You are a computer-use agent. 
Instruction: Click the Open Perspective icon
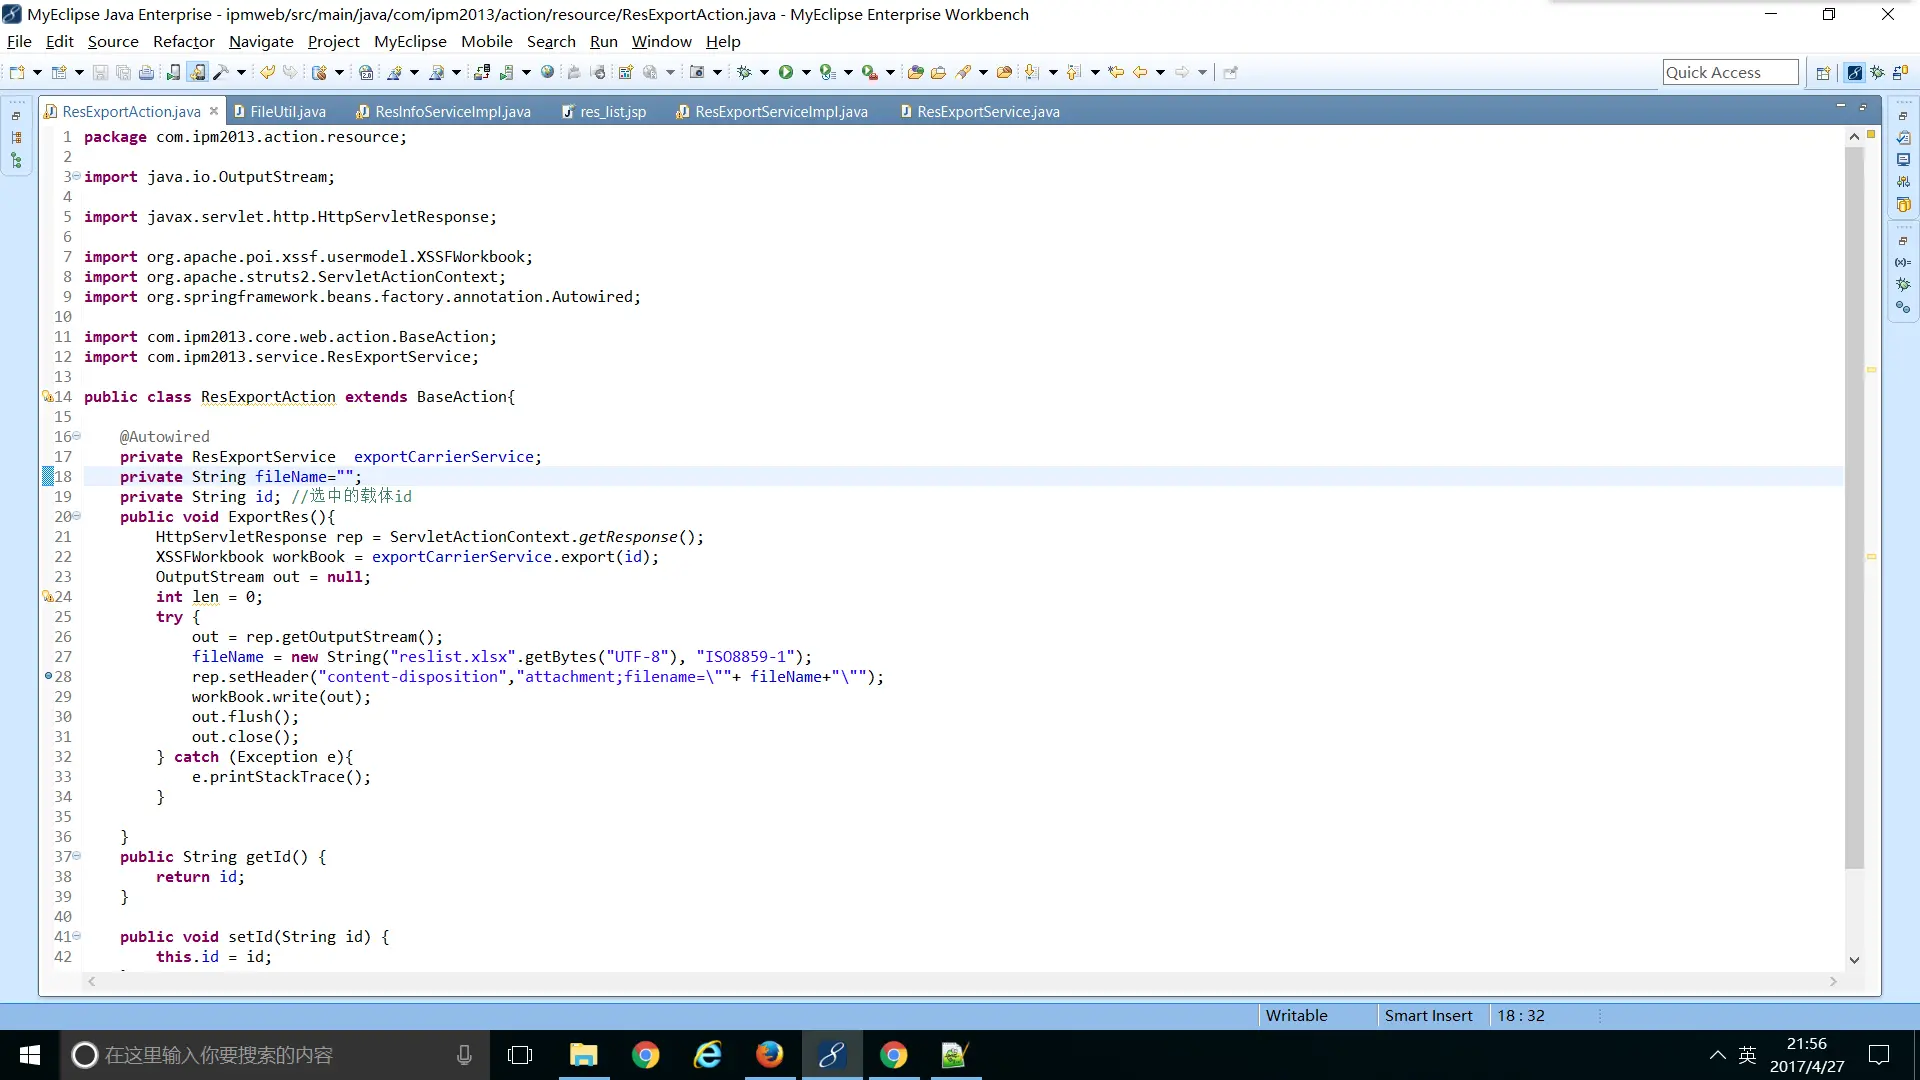click(x=1823, y=72)
